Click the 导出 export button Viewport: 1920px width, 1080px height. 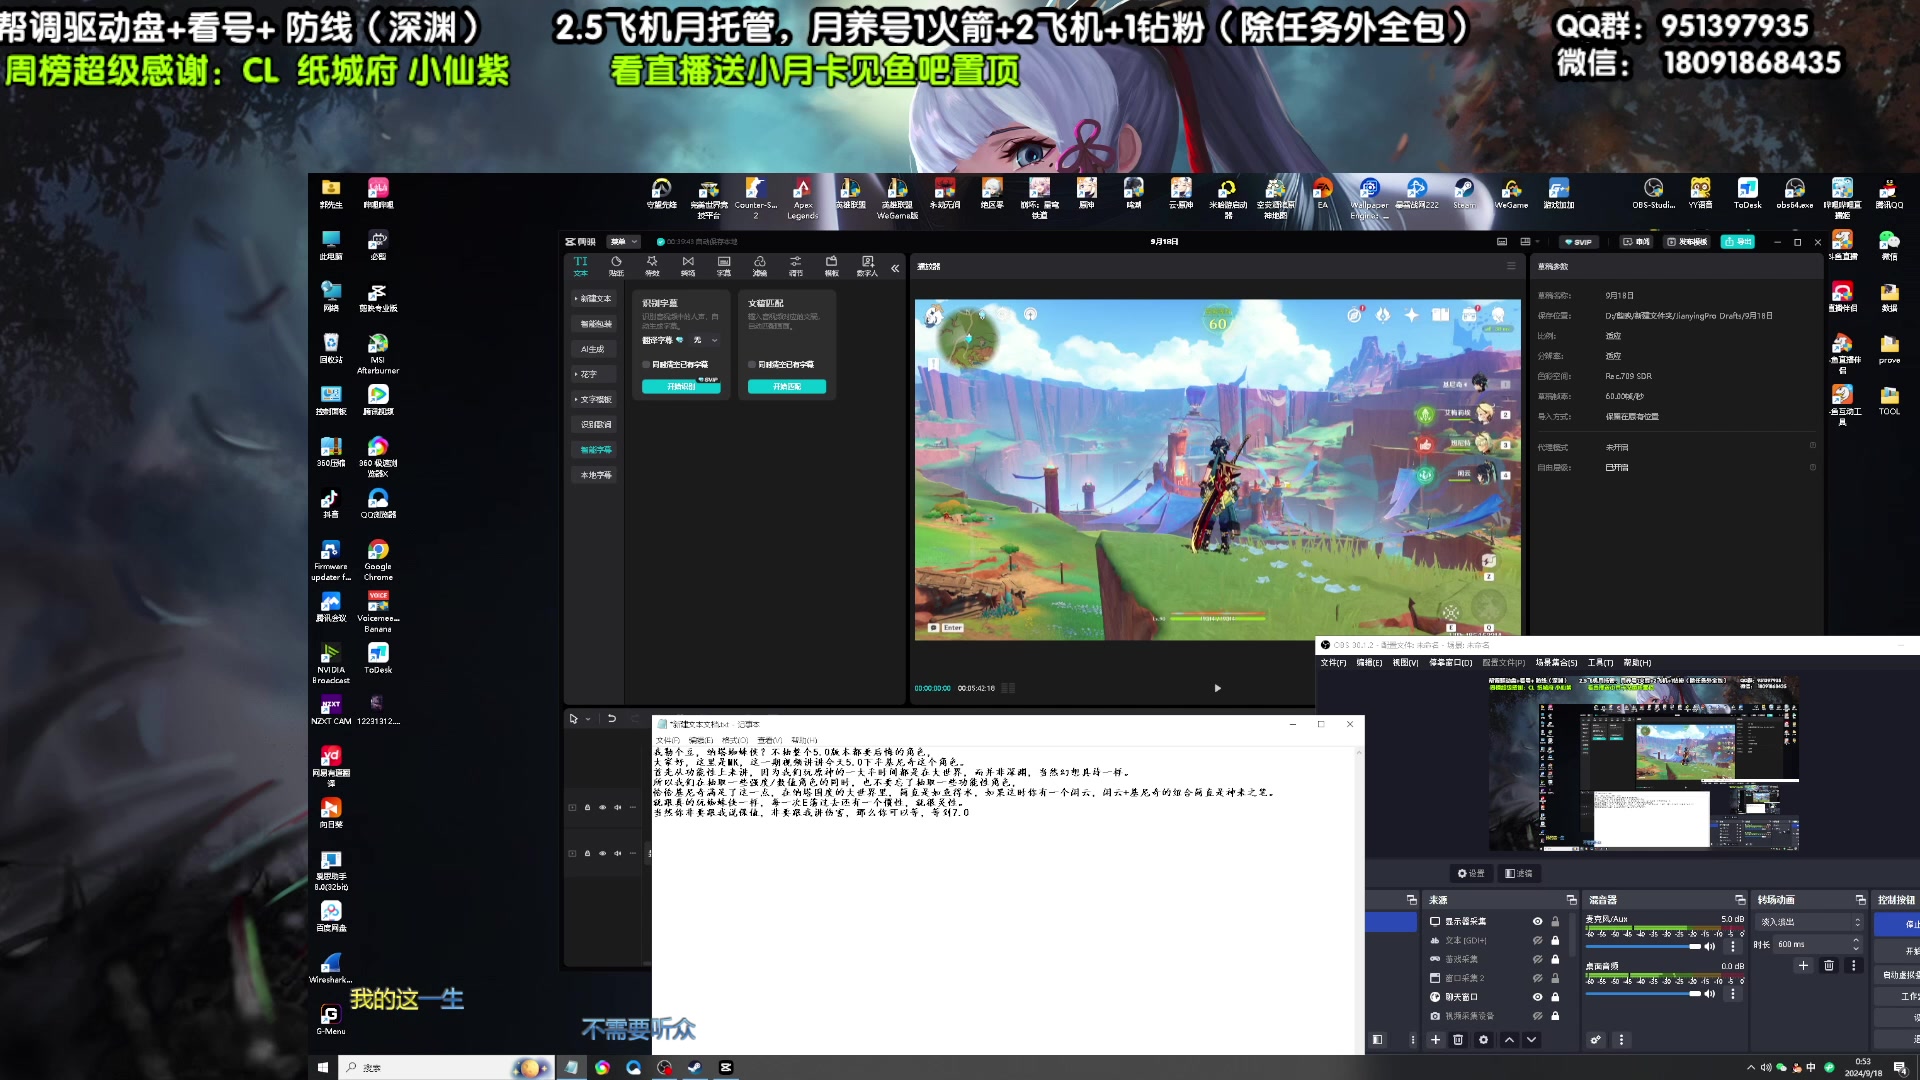tap(1738, 242)
